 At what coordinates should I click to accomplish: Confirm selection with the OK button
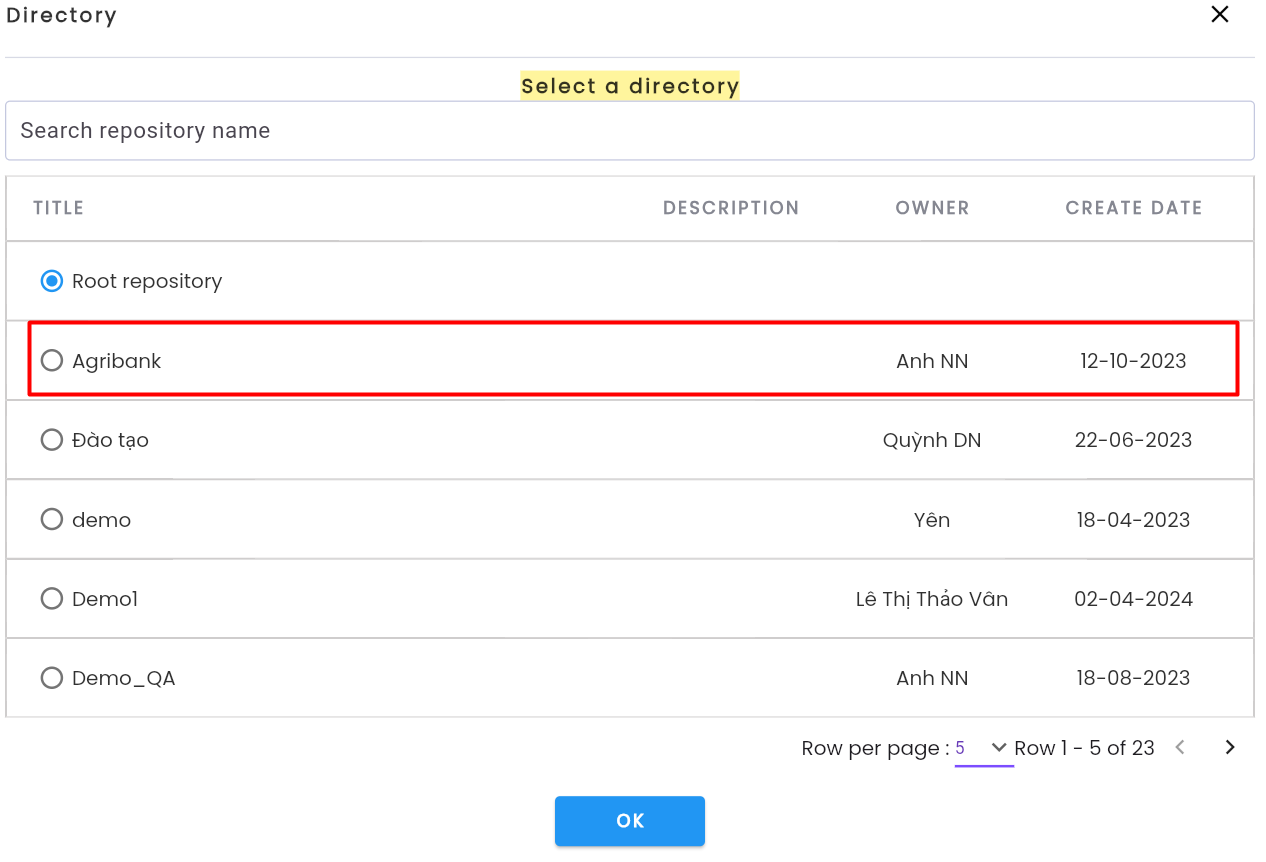(630, 821)
